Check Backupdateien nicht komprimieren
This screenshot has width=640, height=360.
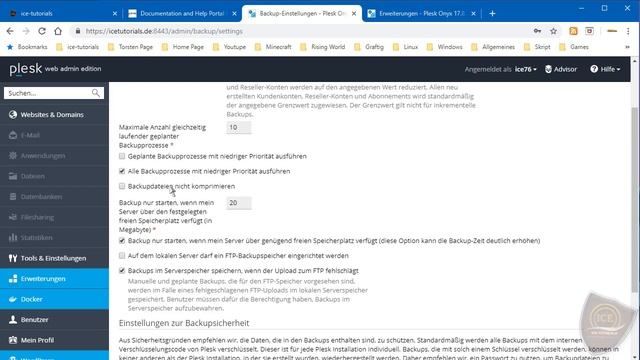[122, 186]
